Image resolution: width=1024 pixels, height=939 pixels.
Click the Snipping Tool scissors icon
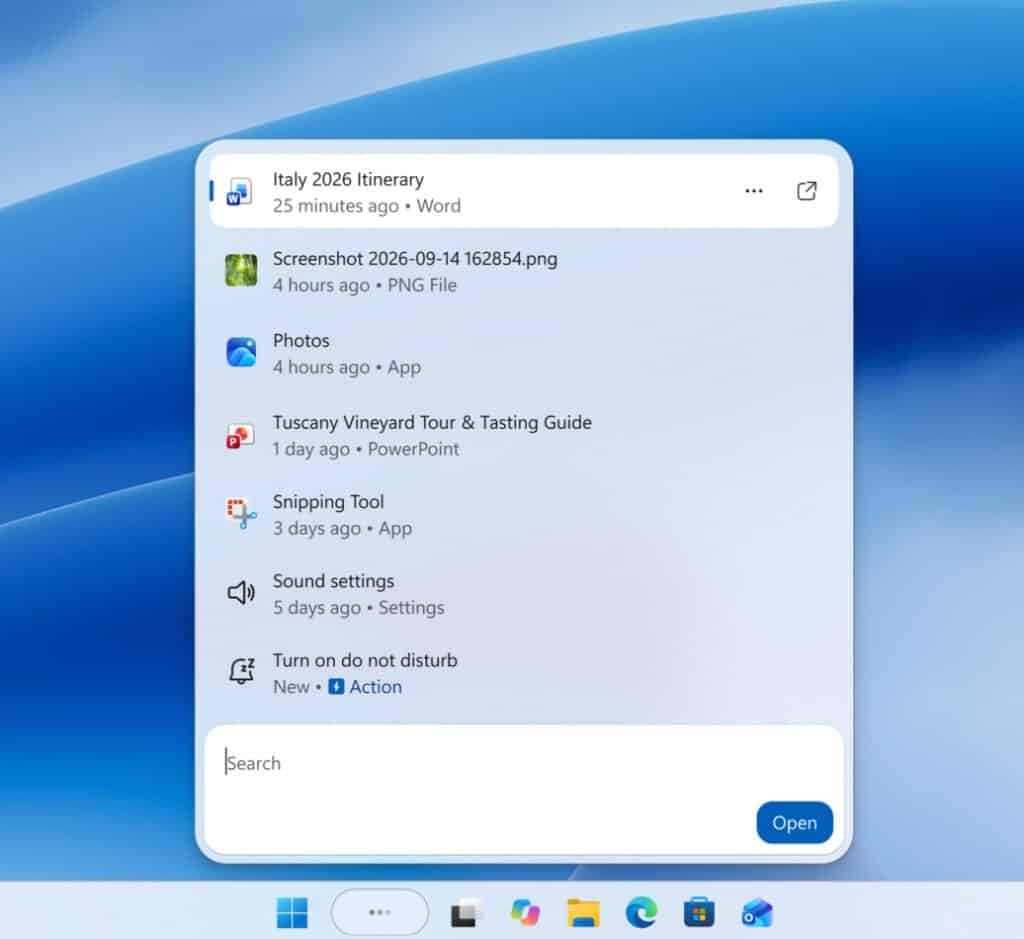(x=241, y=514)
